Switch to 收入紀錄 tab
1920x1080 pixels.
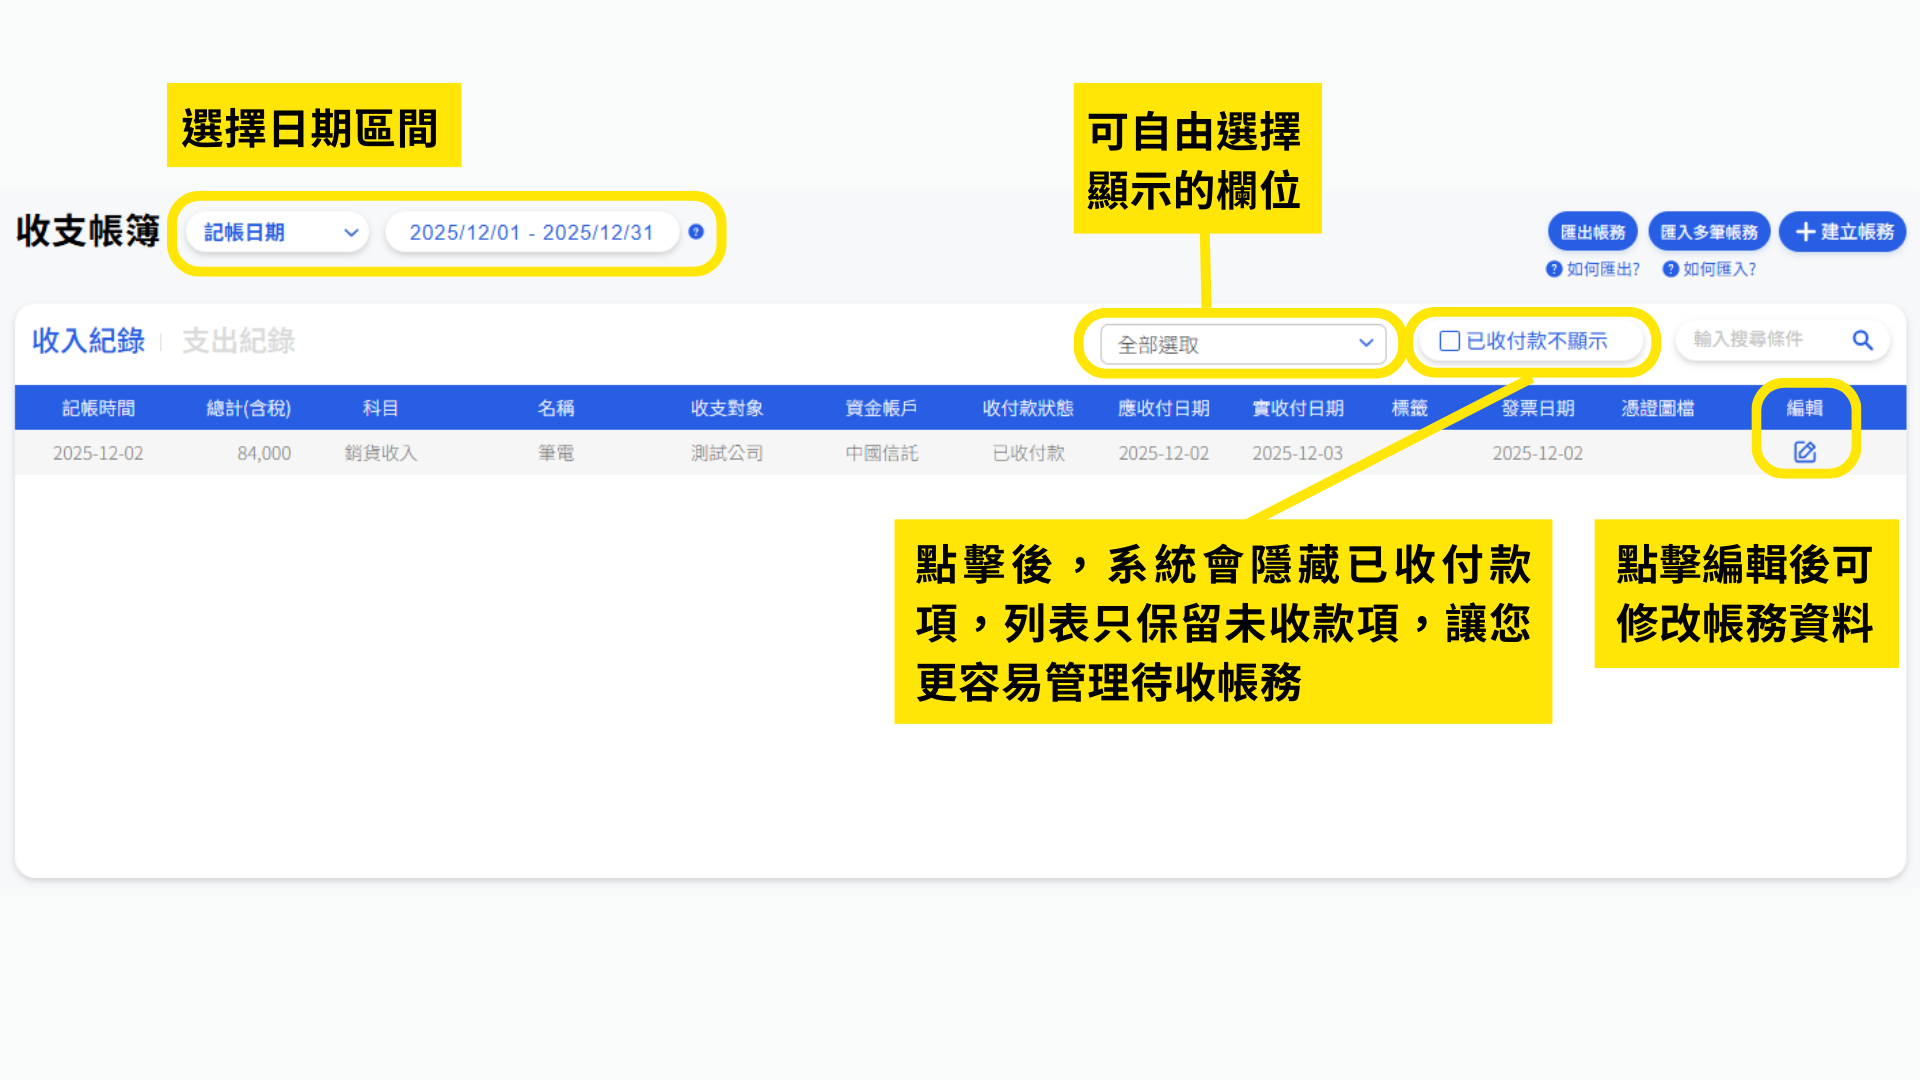88,341
